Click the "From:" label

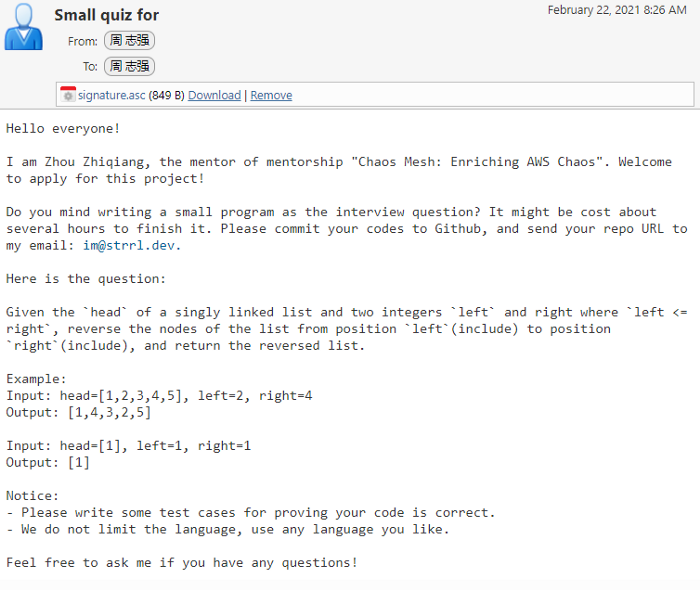click(x=83, y=42)
